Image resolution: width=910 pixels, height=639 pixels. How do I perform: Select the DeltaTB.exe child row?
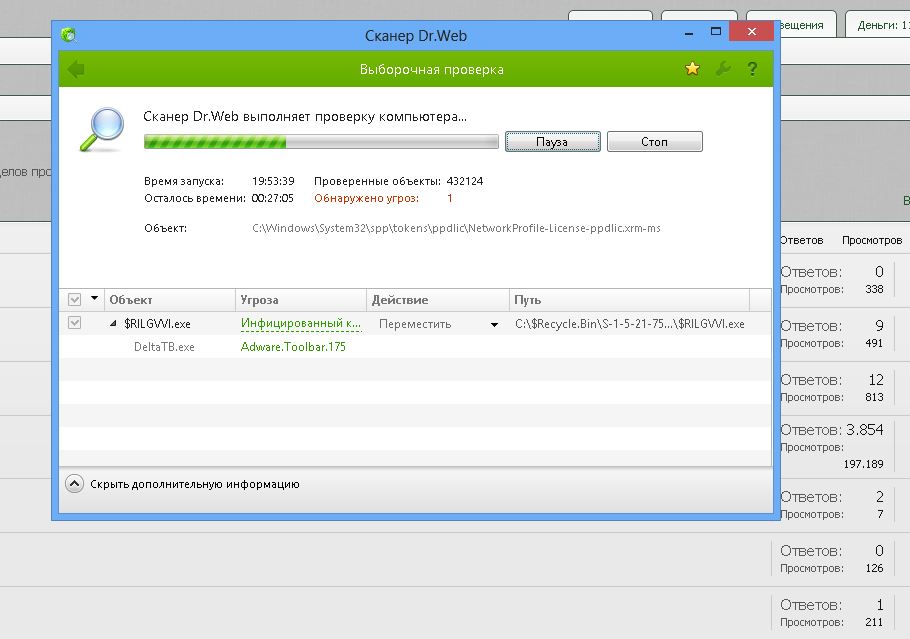click(164, 347)
